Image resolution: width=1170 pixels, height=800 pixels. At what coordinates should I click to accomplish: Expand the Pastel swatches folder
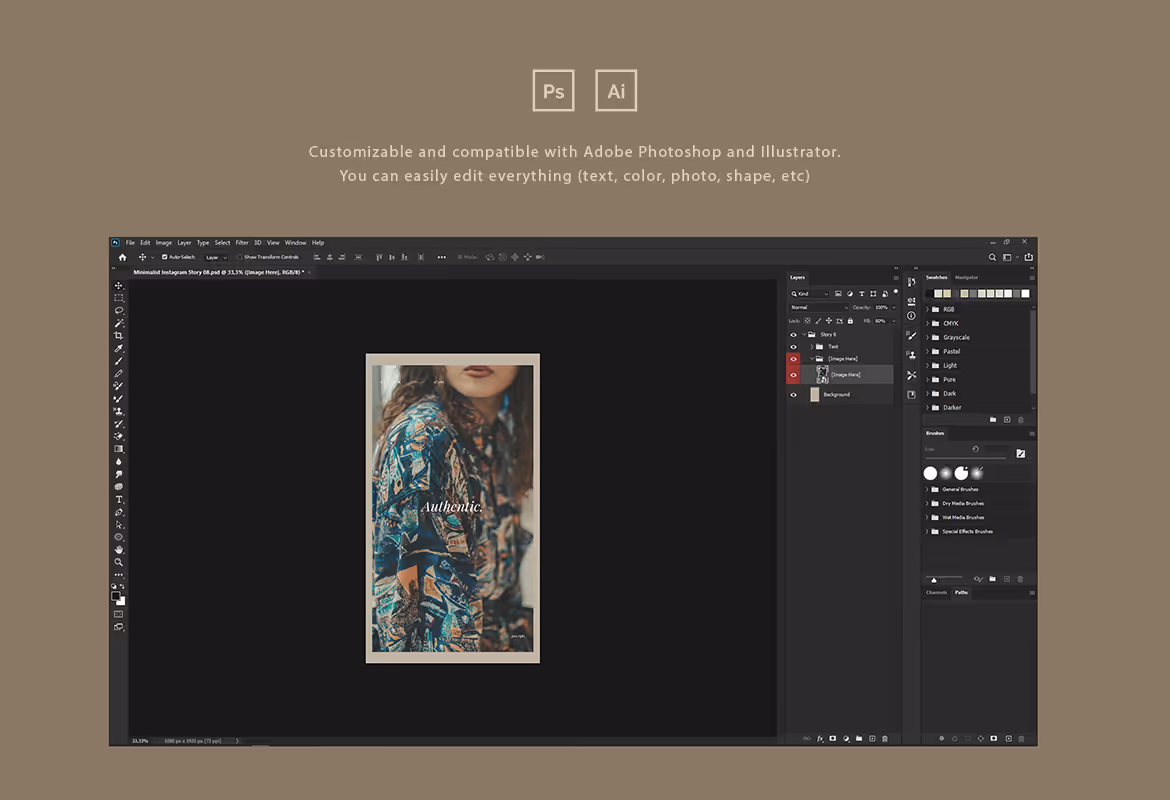927,351
